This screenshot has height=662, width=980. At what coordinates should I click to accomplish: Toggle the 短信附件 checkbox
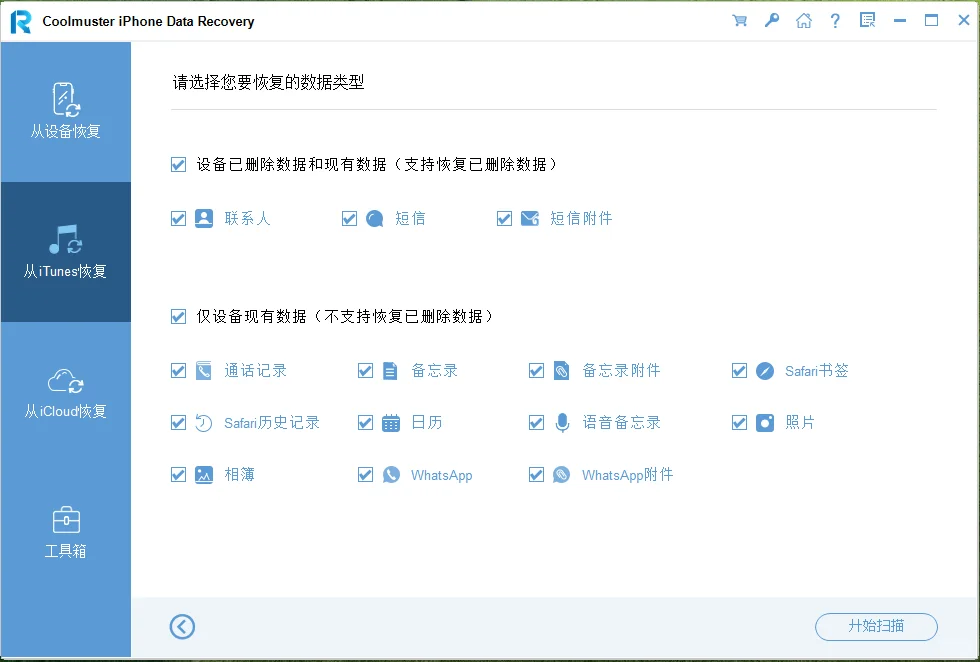coord(504,218)
